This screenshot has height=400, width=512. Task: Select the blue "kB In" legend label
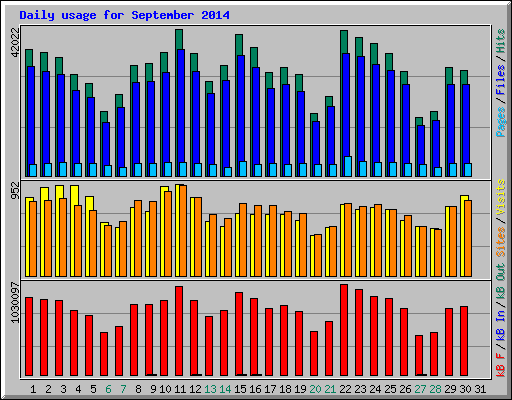(x=501, y=325)
